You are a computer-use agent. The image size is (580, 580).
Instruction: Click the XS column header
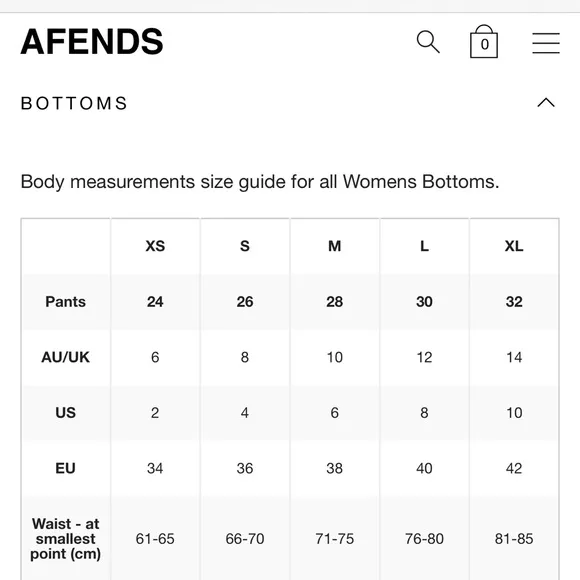coord(155,246)
